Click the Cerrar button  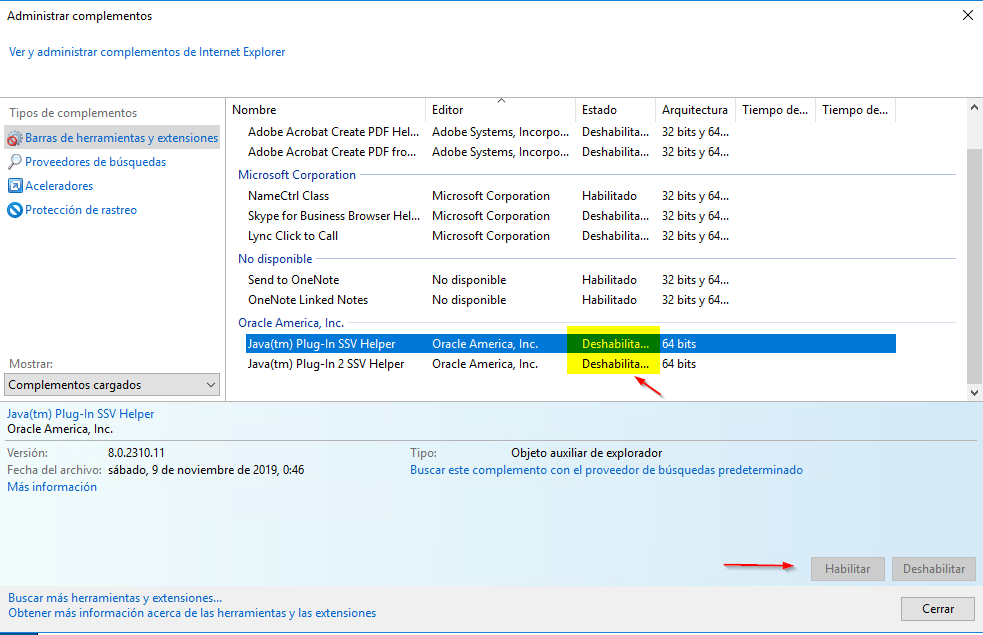[937, 608]
